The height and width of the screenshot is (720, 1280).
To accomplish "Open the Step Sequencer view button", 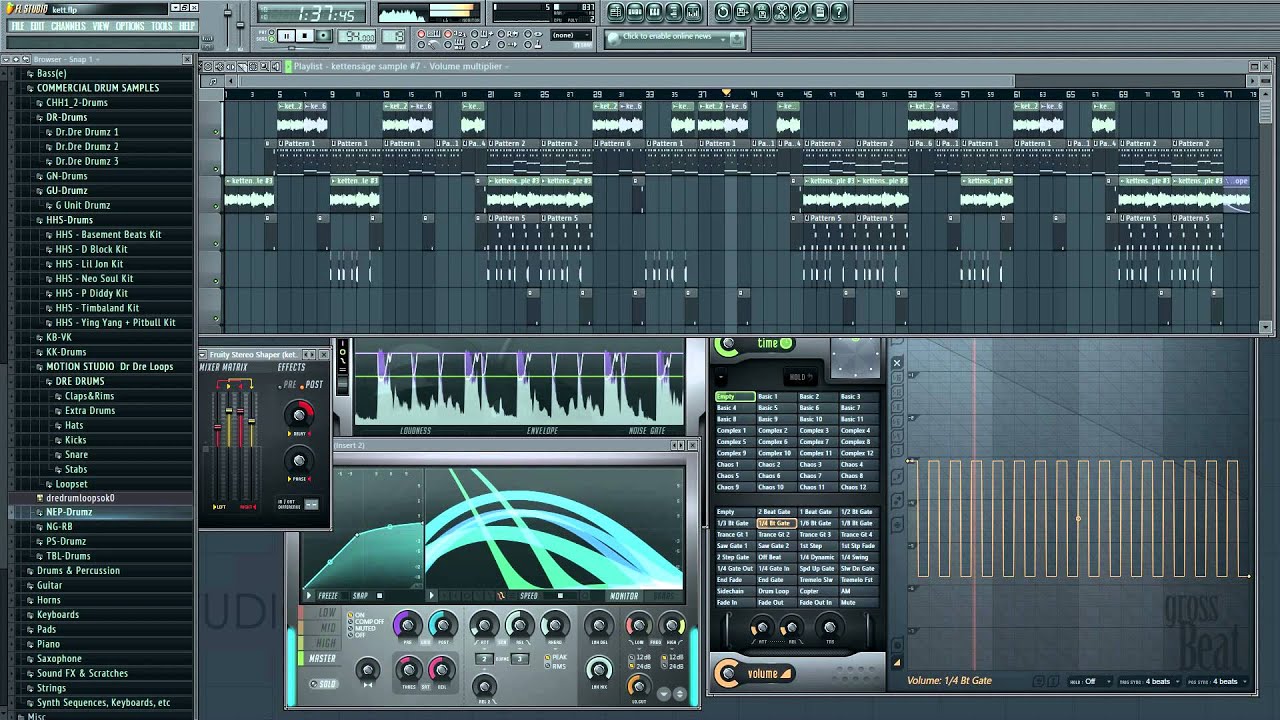I will click(x=635, y=12).
